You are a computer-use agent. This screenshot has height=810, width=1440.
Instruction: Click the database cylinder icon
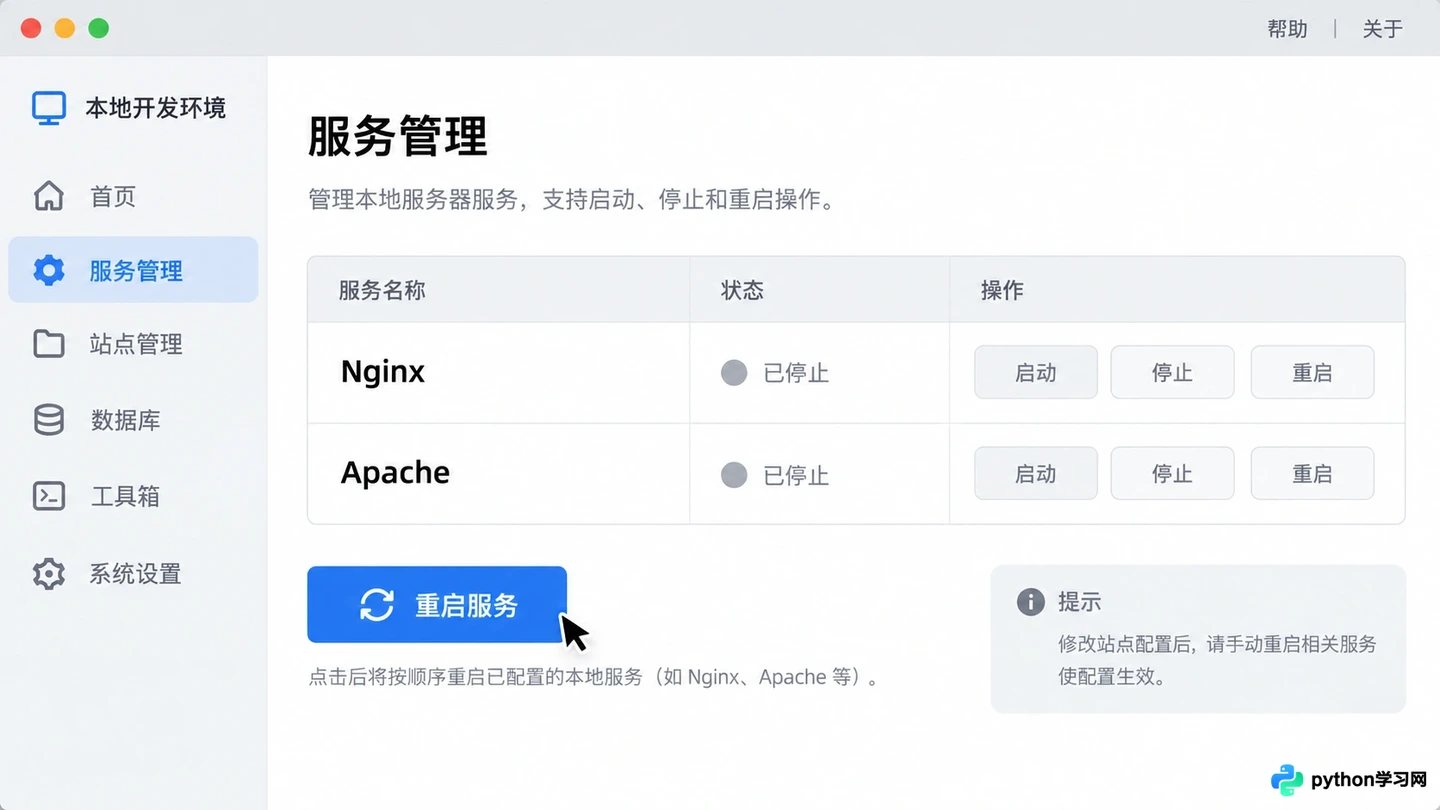pos(49,420)
